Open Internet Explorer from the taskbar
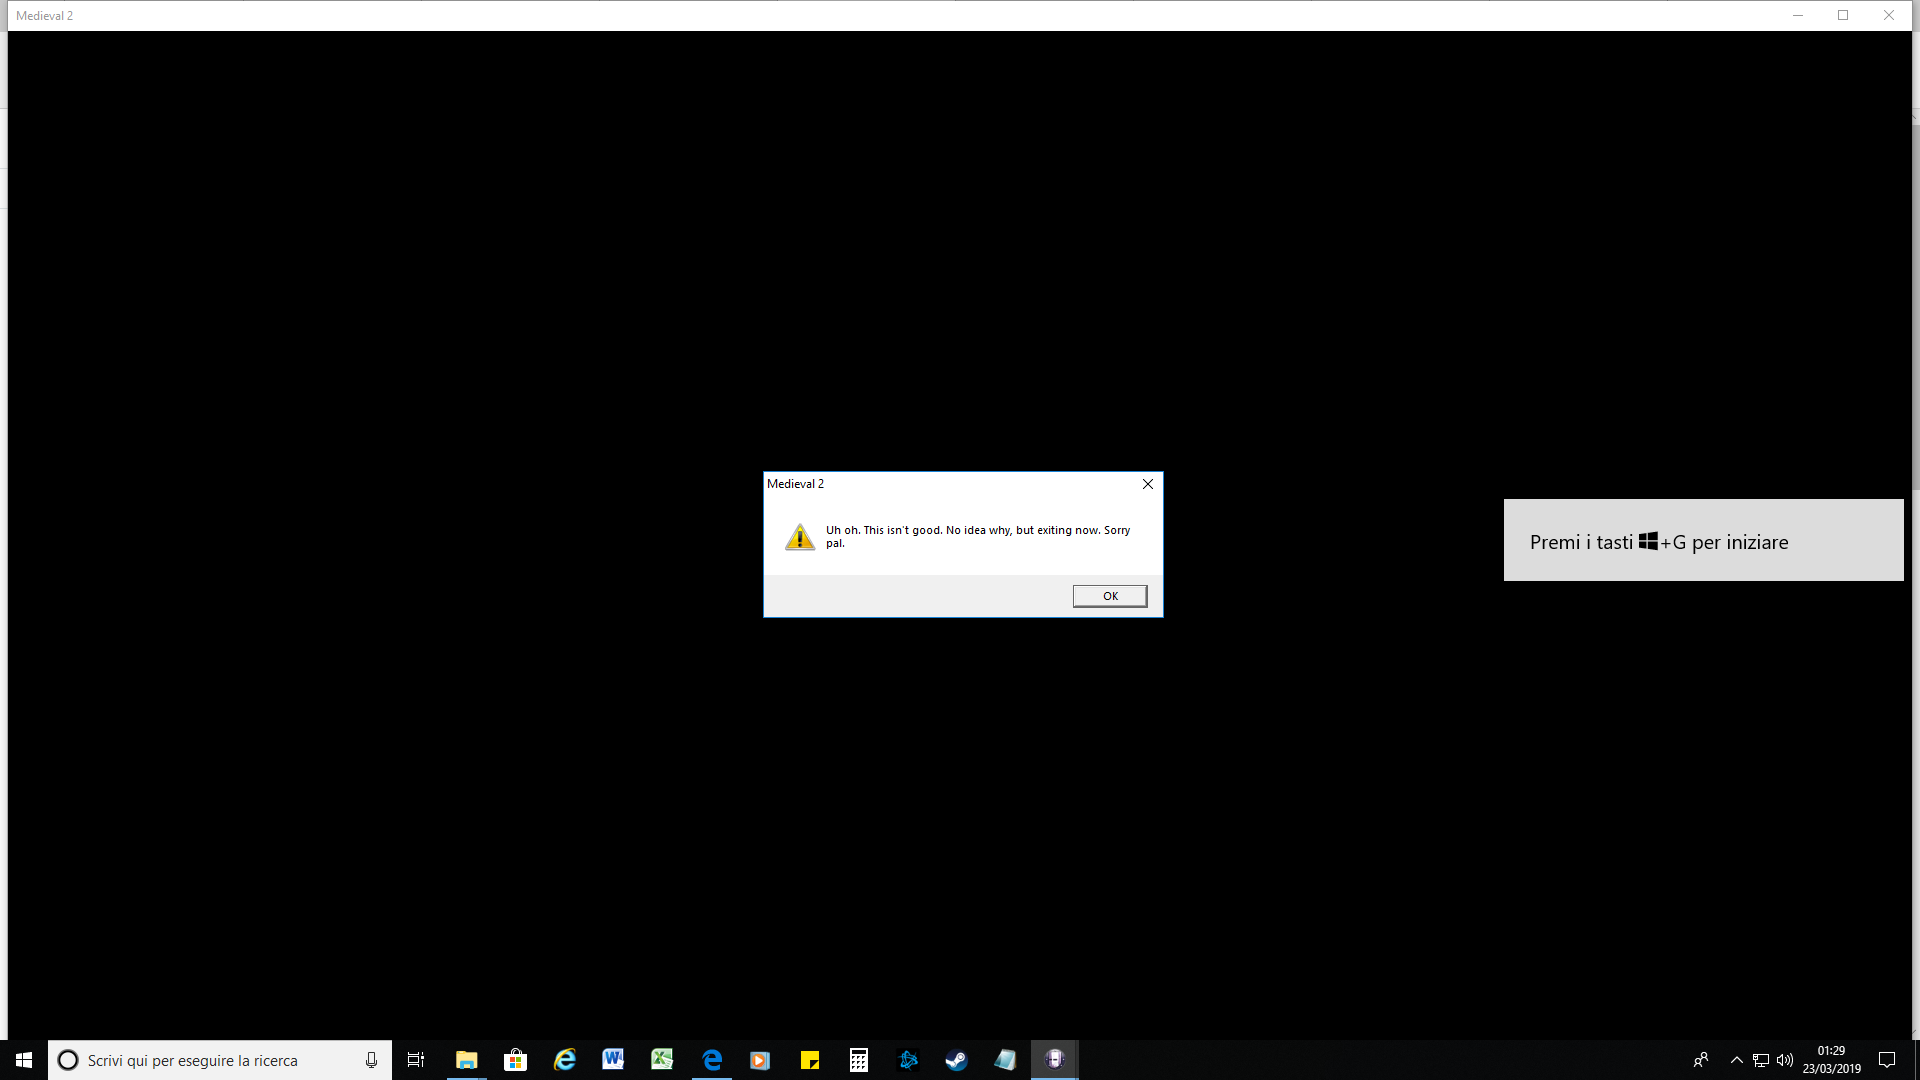 click(x=565, y=1060)
